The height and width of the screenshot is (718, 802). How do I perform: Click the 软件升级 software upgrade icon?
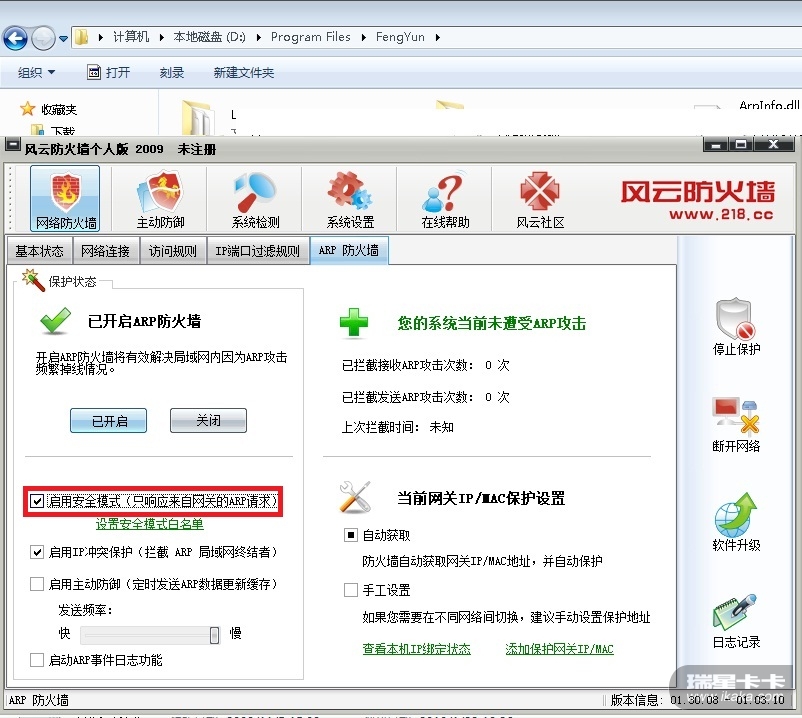(736, 514)
